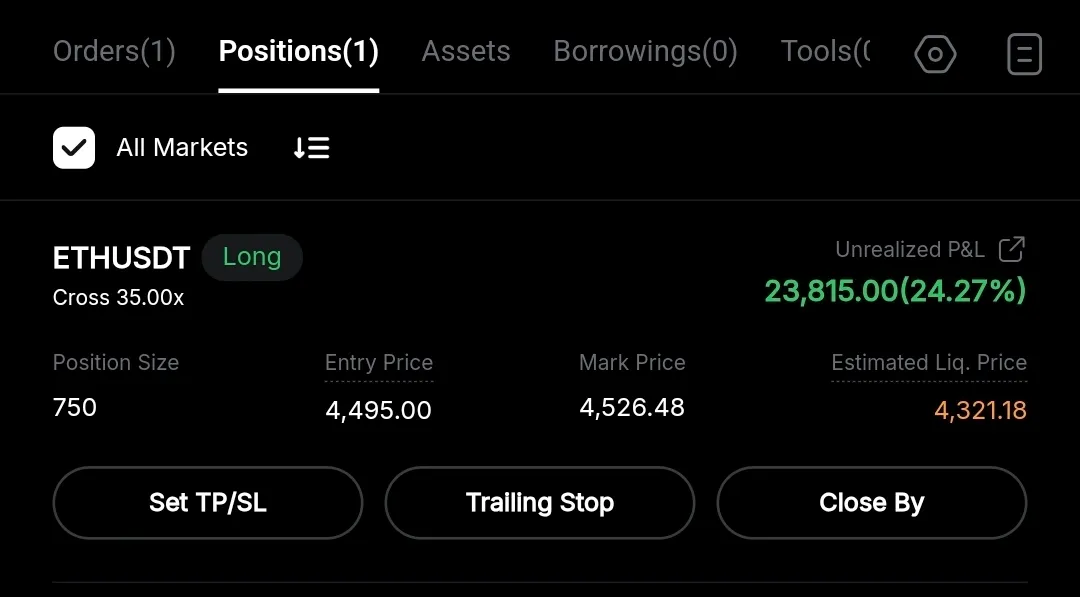Open the Assets tab
The width and height of the screenshot is (1080, 597).
point(466,52)
